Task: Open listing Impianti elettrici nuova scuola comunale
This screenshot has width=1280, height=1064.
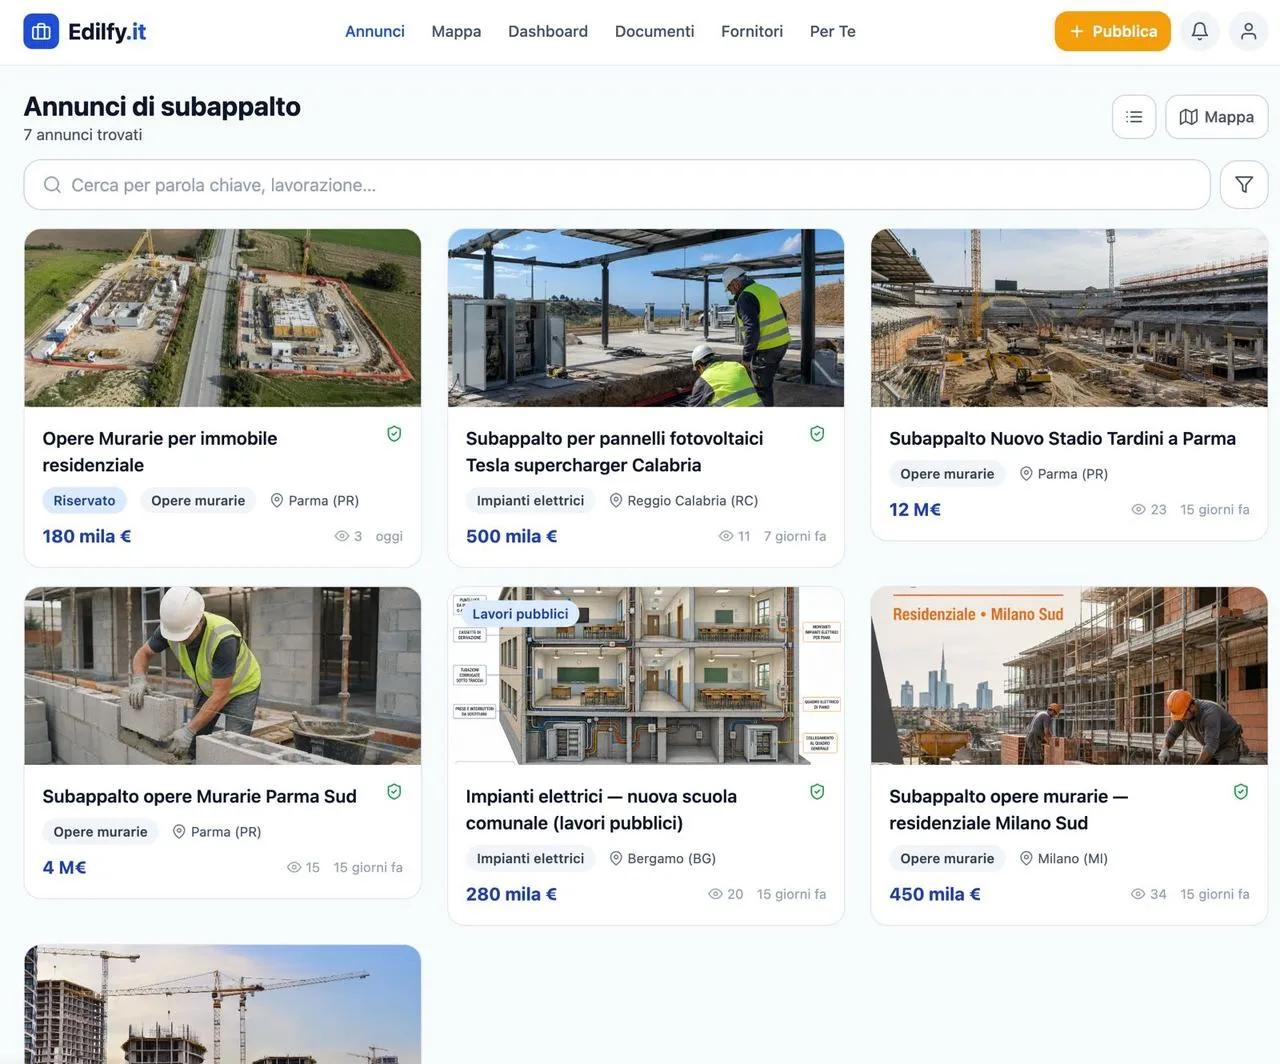Action: 601,809
